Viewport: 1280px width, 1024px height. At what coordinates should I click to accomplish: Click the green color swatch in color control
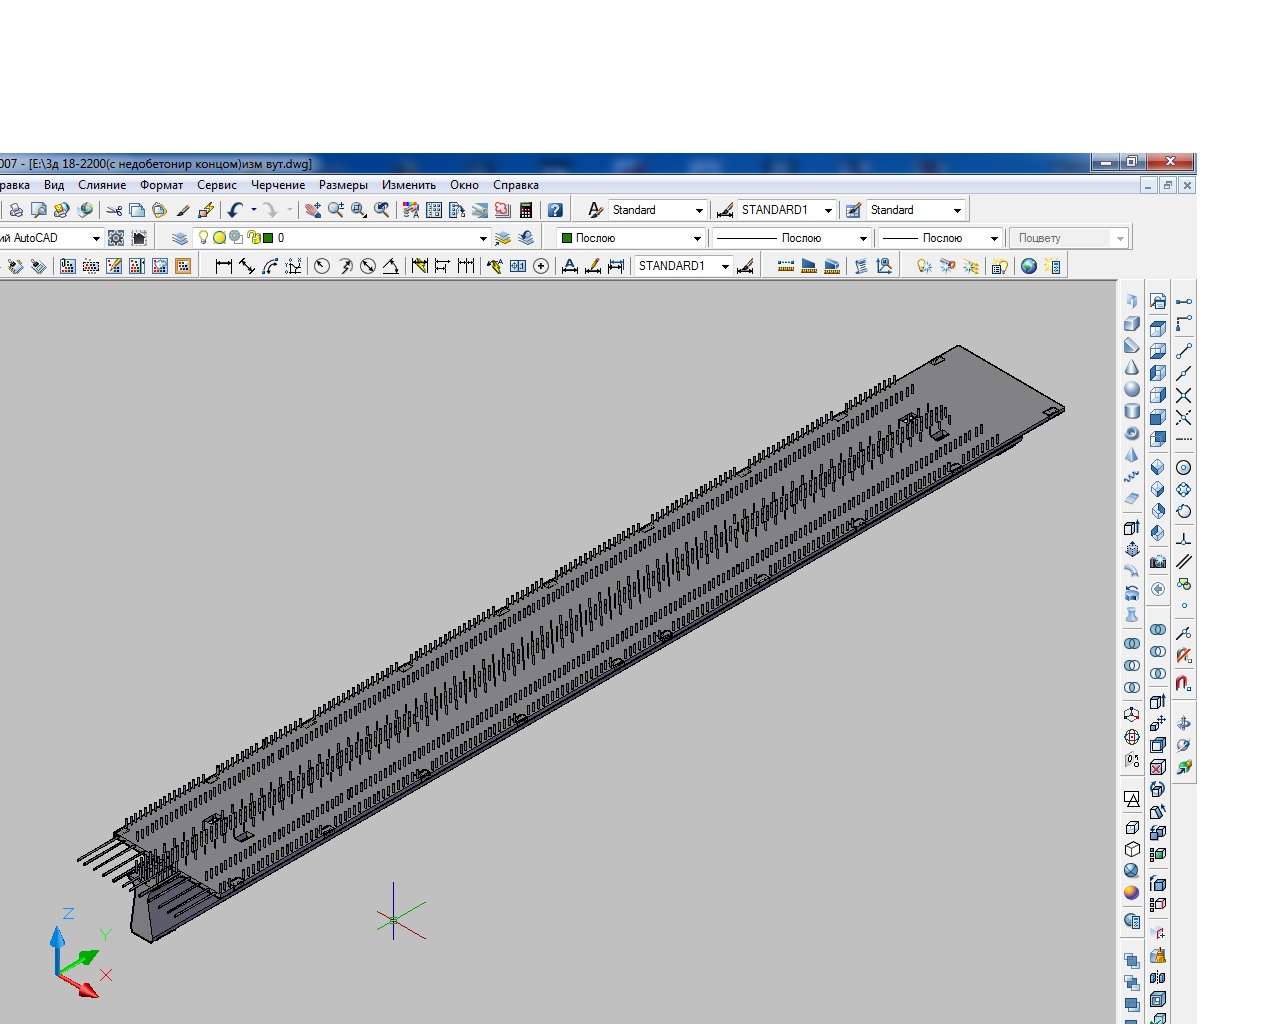(x=567, y=238)
